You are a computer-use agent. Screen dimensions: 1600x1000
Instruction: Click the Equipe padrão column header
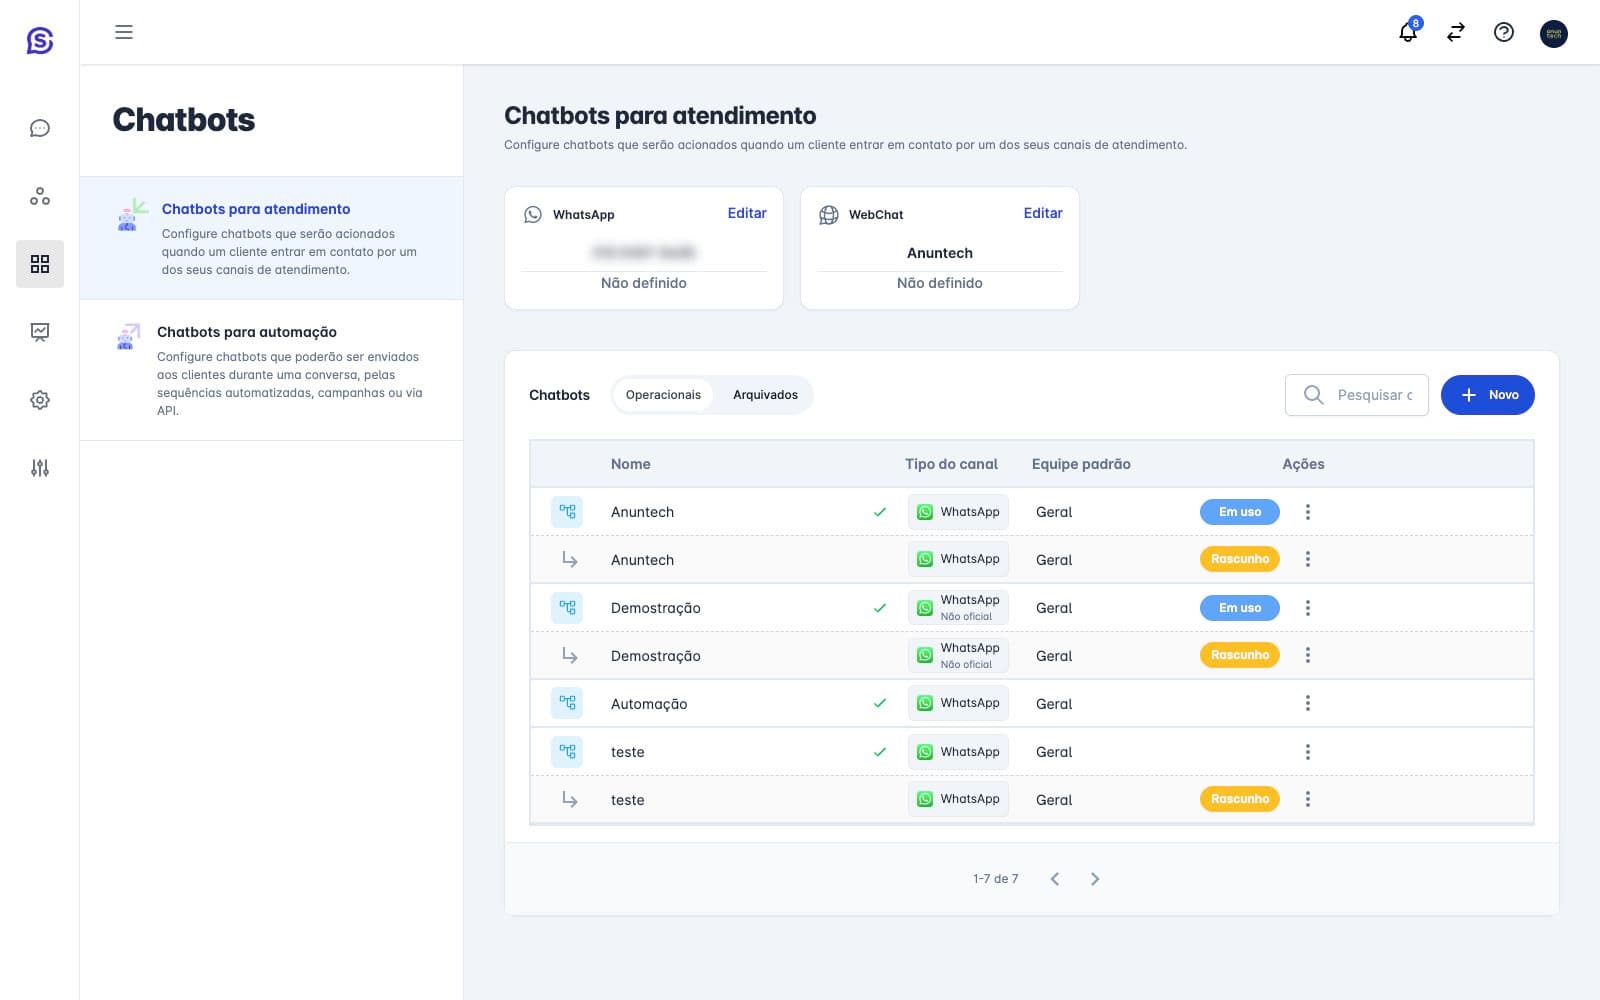coord(1081,464)
